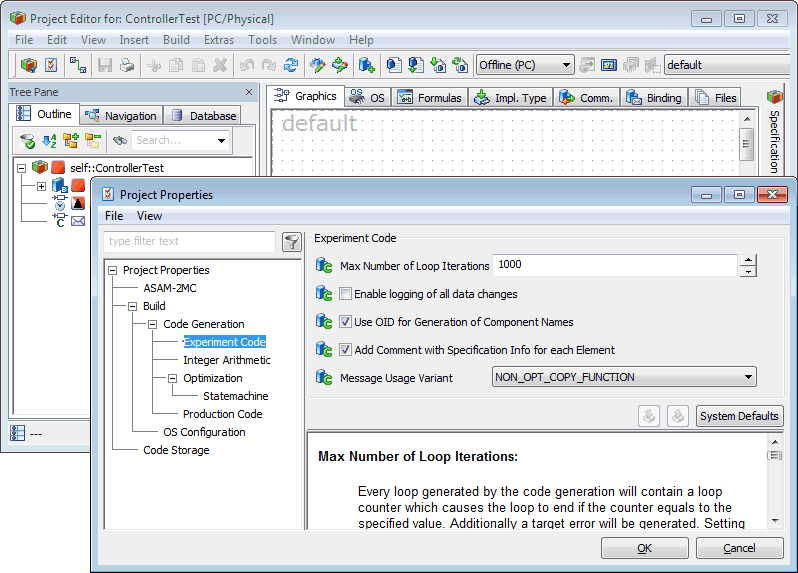
Task: Click the colorful cube icon in the main toolbar
Action: [x=29, y=65]
